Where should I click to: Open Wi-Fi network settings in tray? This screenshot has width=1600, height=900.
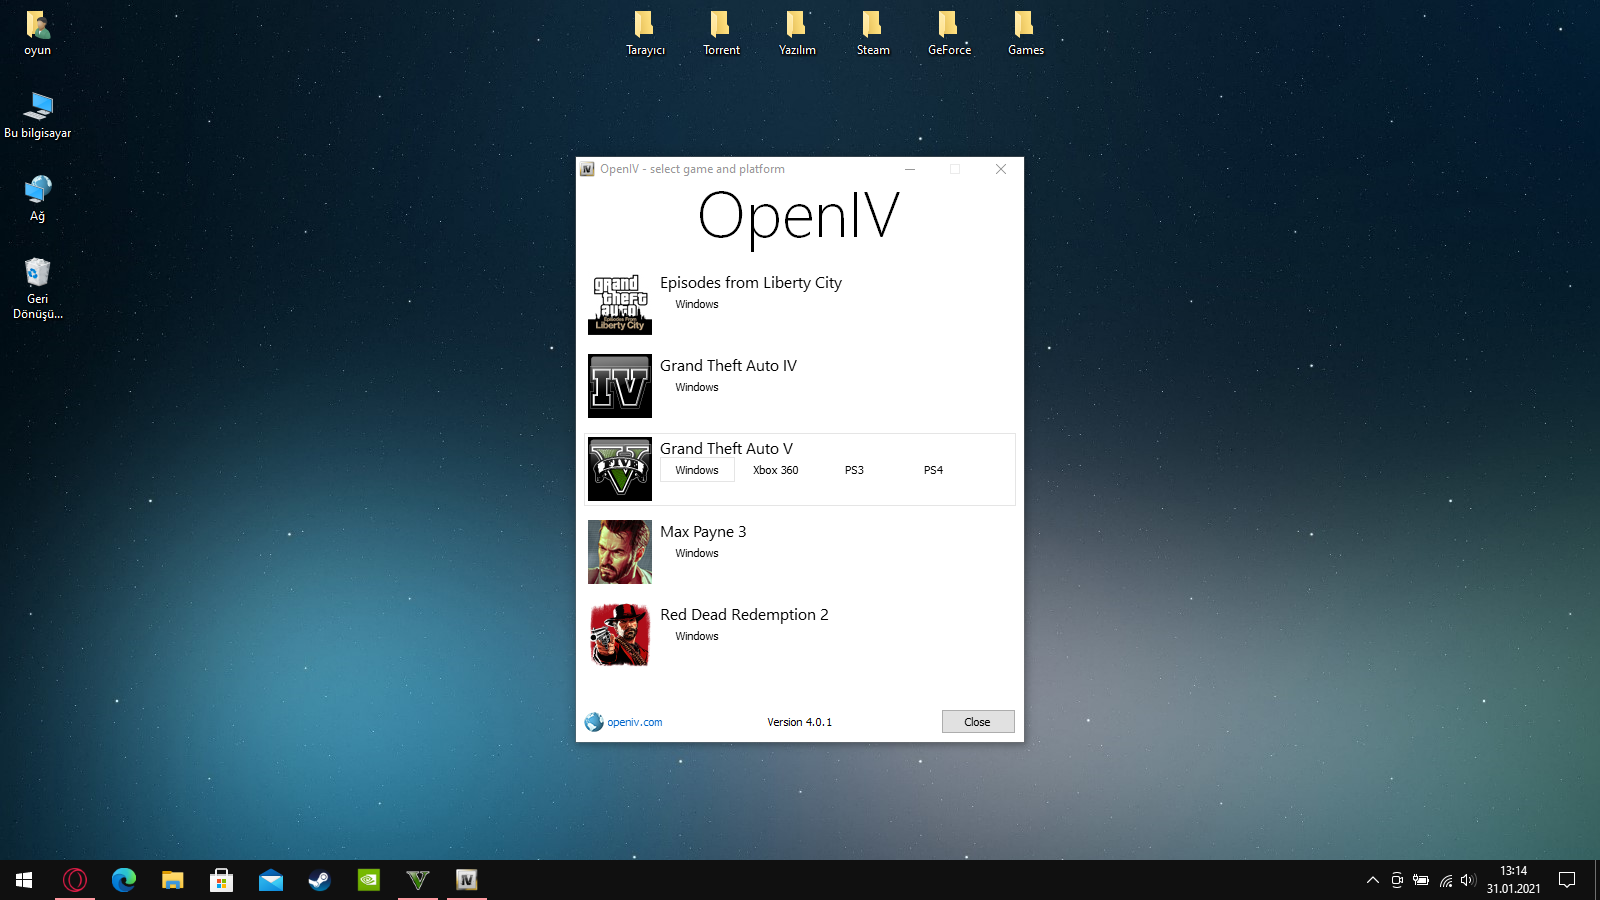pyautogui.click(x=1446, y=880)
